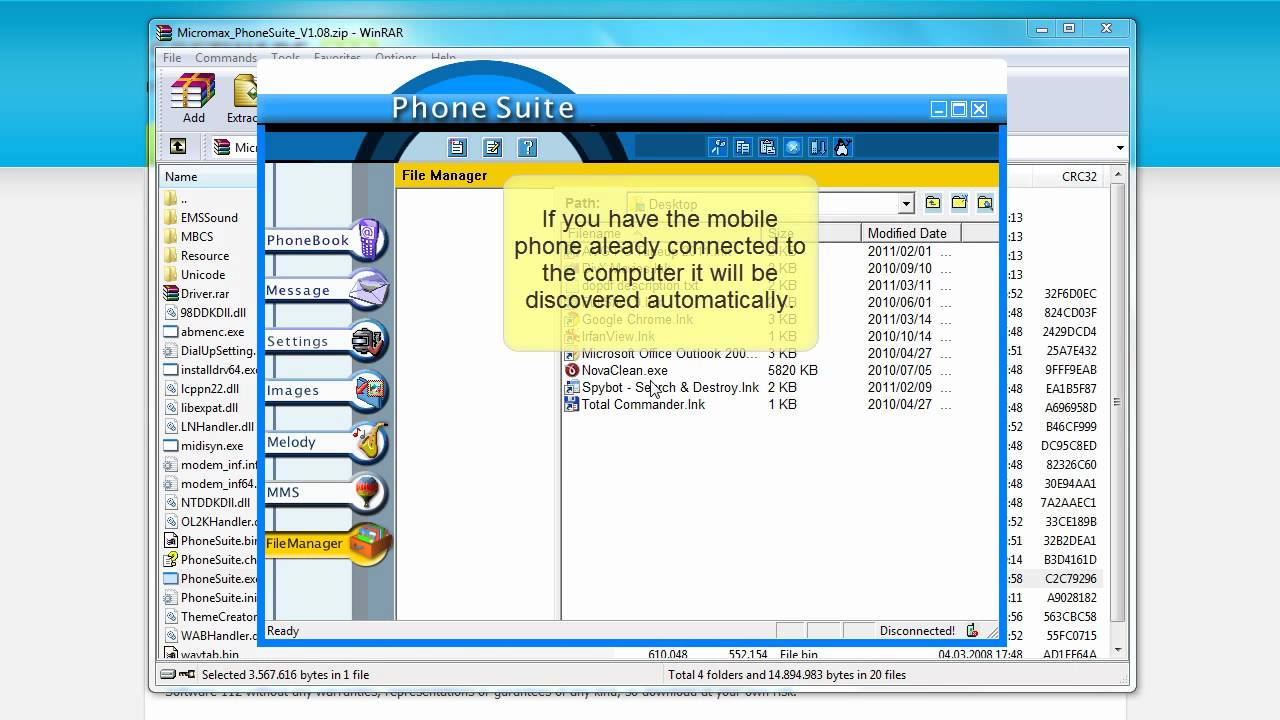The height and width of the screenshot is (720, 1280).
Task: Click the edit note toolbar icon
Action: click(x=492, y=147)
